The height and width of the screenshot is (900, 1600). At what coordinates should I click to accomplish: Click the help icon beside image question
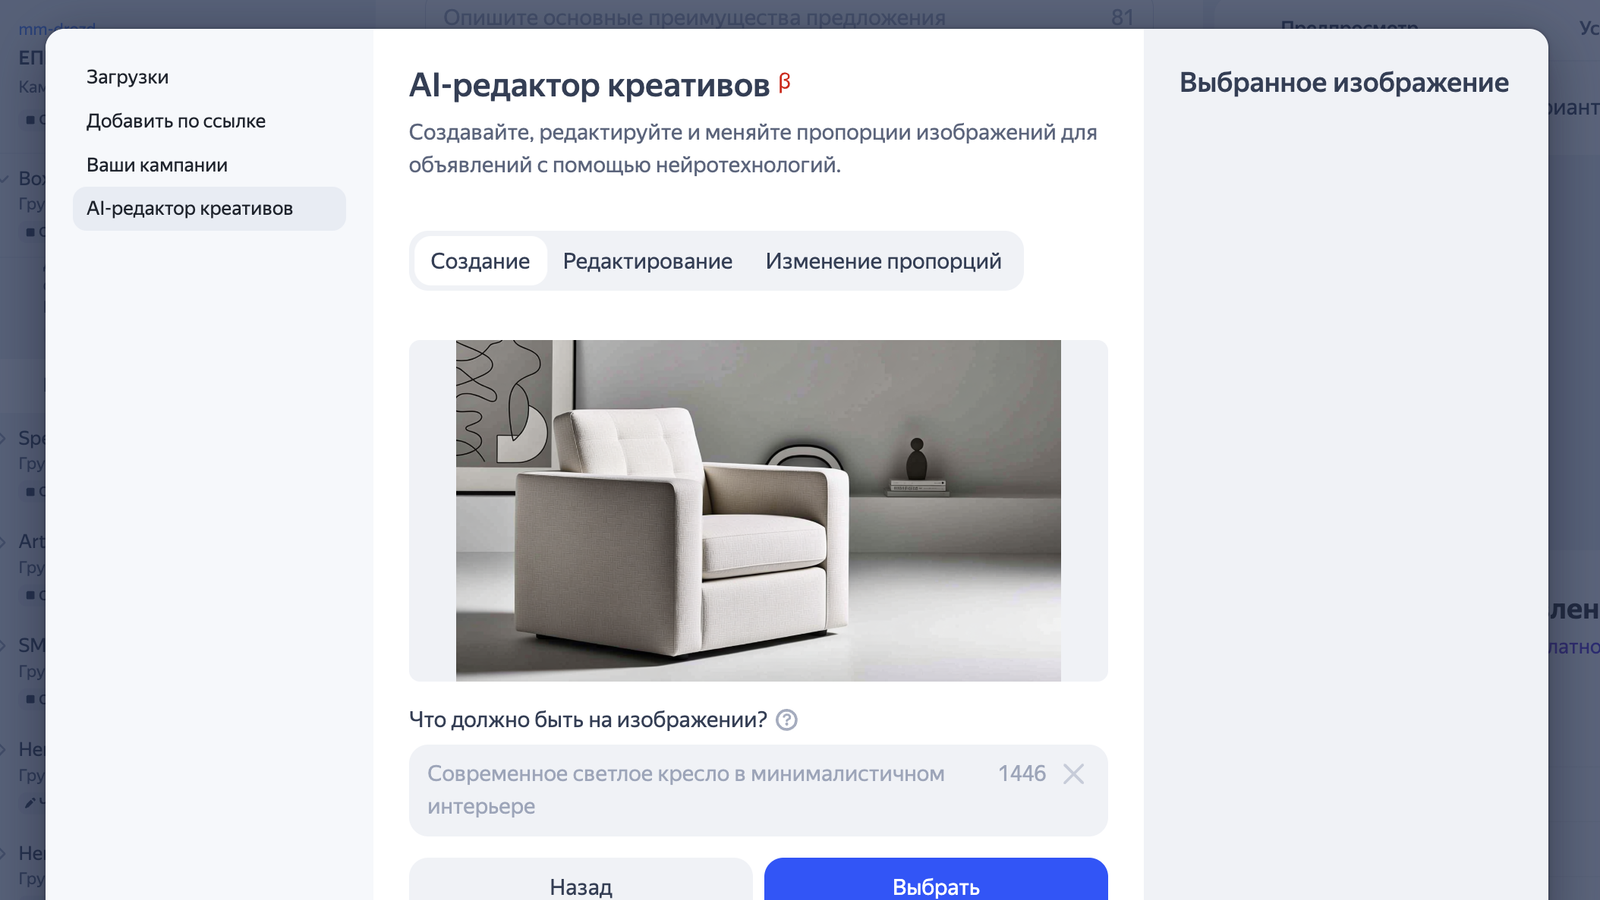[787, 720]
